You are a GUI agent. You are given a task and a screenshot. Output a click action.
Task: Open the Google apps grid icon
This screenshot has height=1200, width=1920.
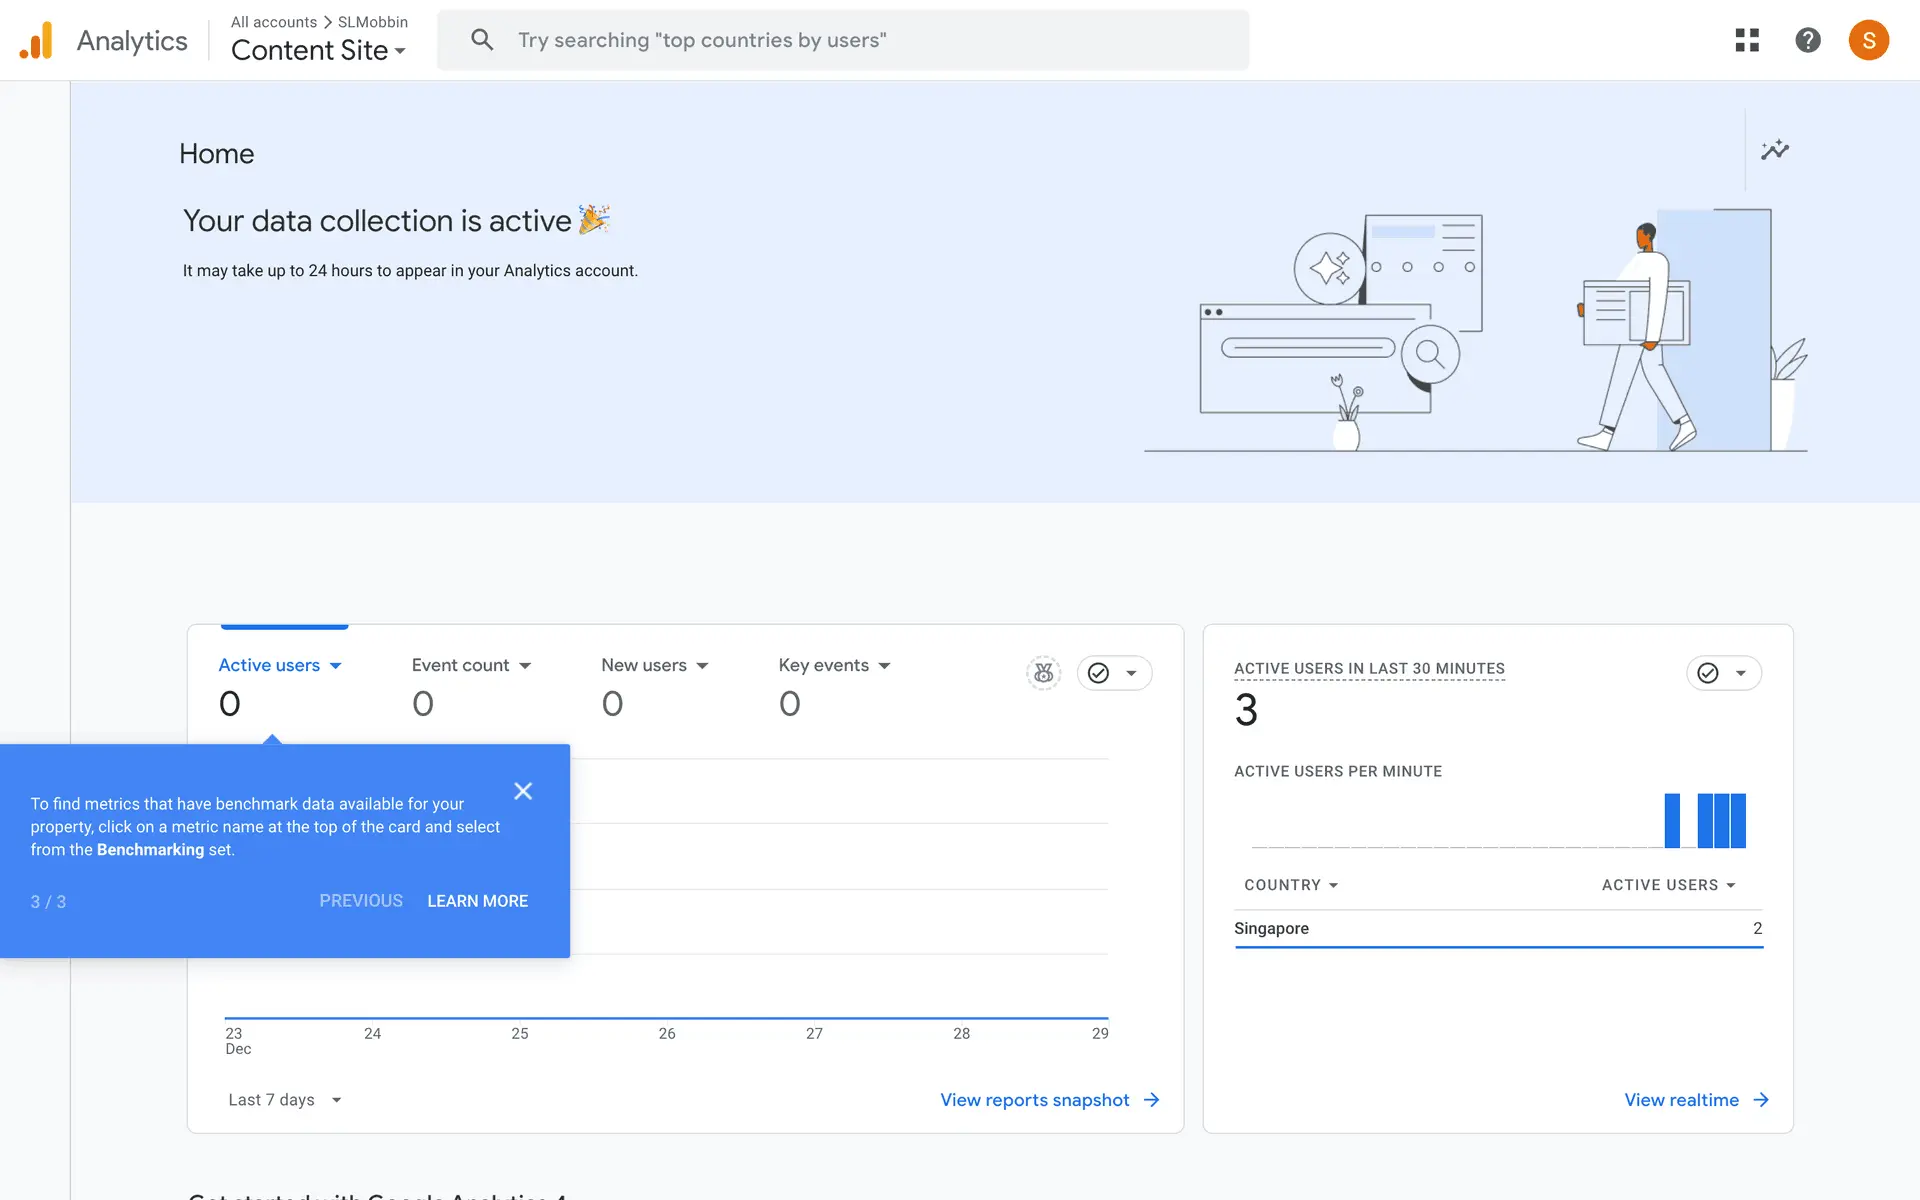point(1746,40)
